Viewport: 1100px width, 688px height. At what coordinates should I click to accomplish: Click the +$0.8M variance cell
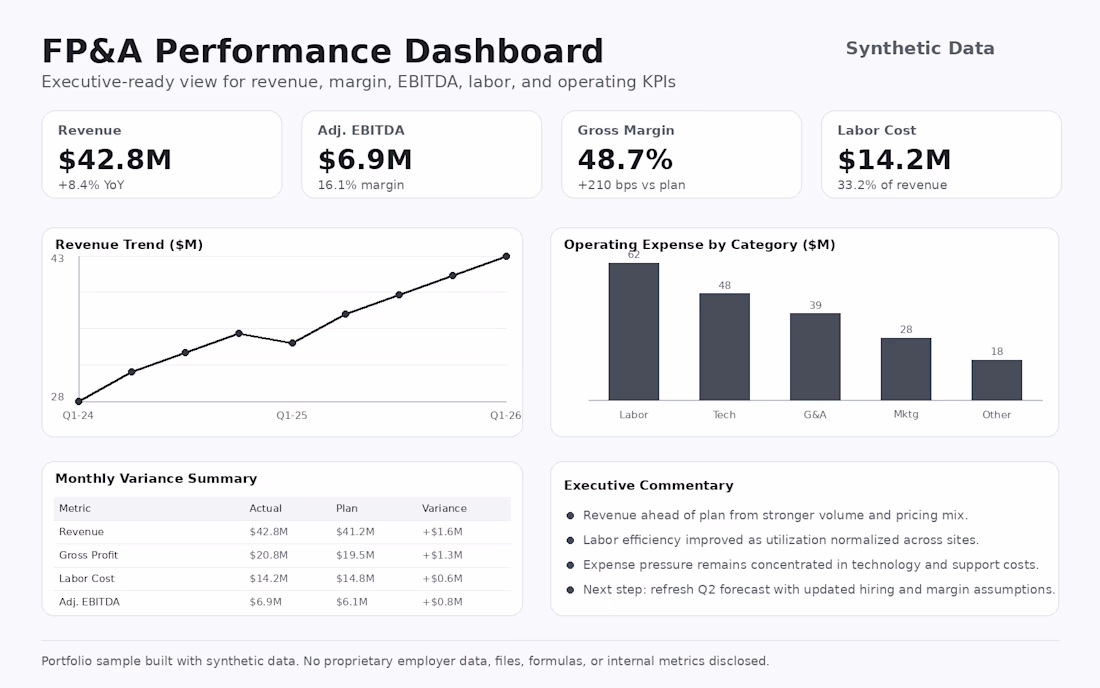click(442, 602)
